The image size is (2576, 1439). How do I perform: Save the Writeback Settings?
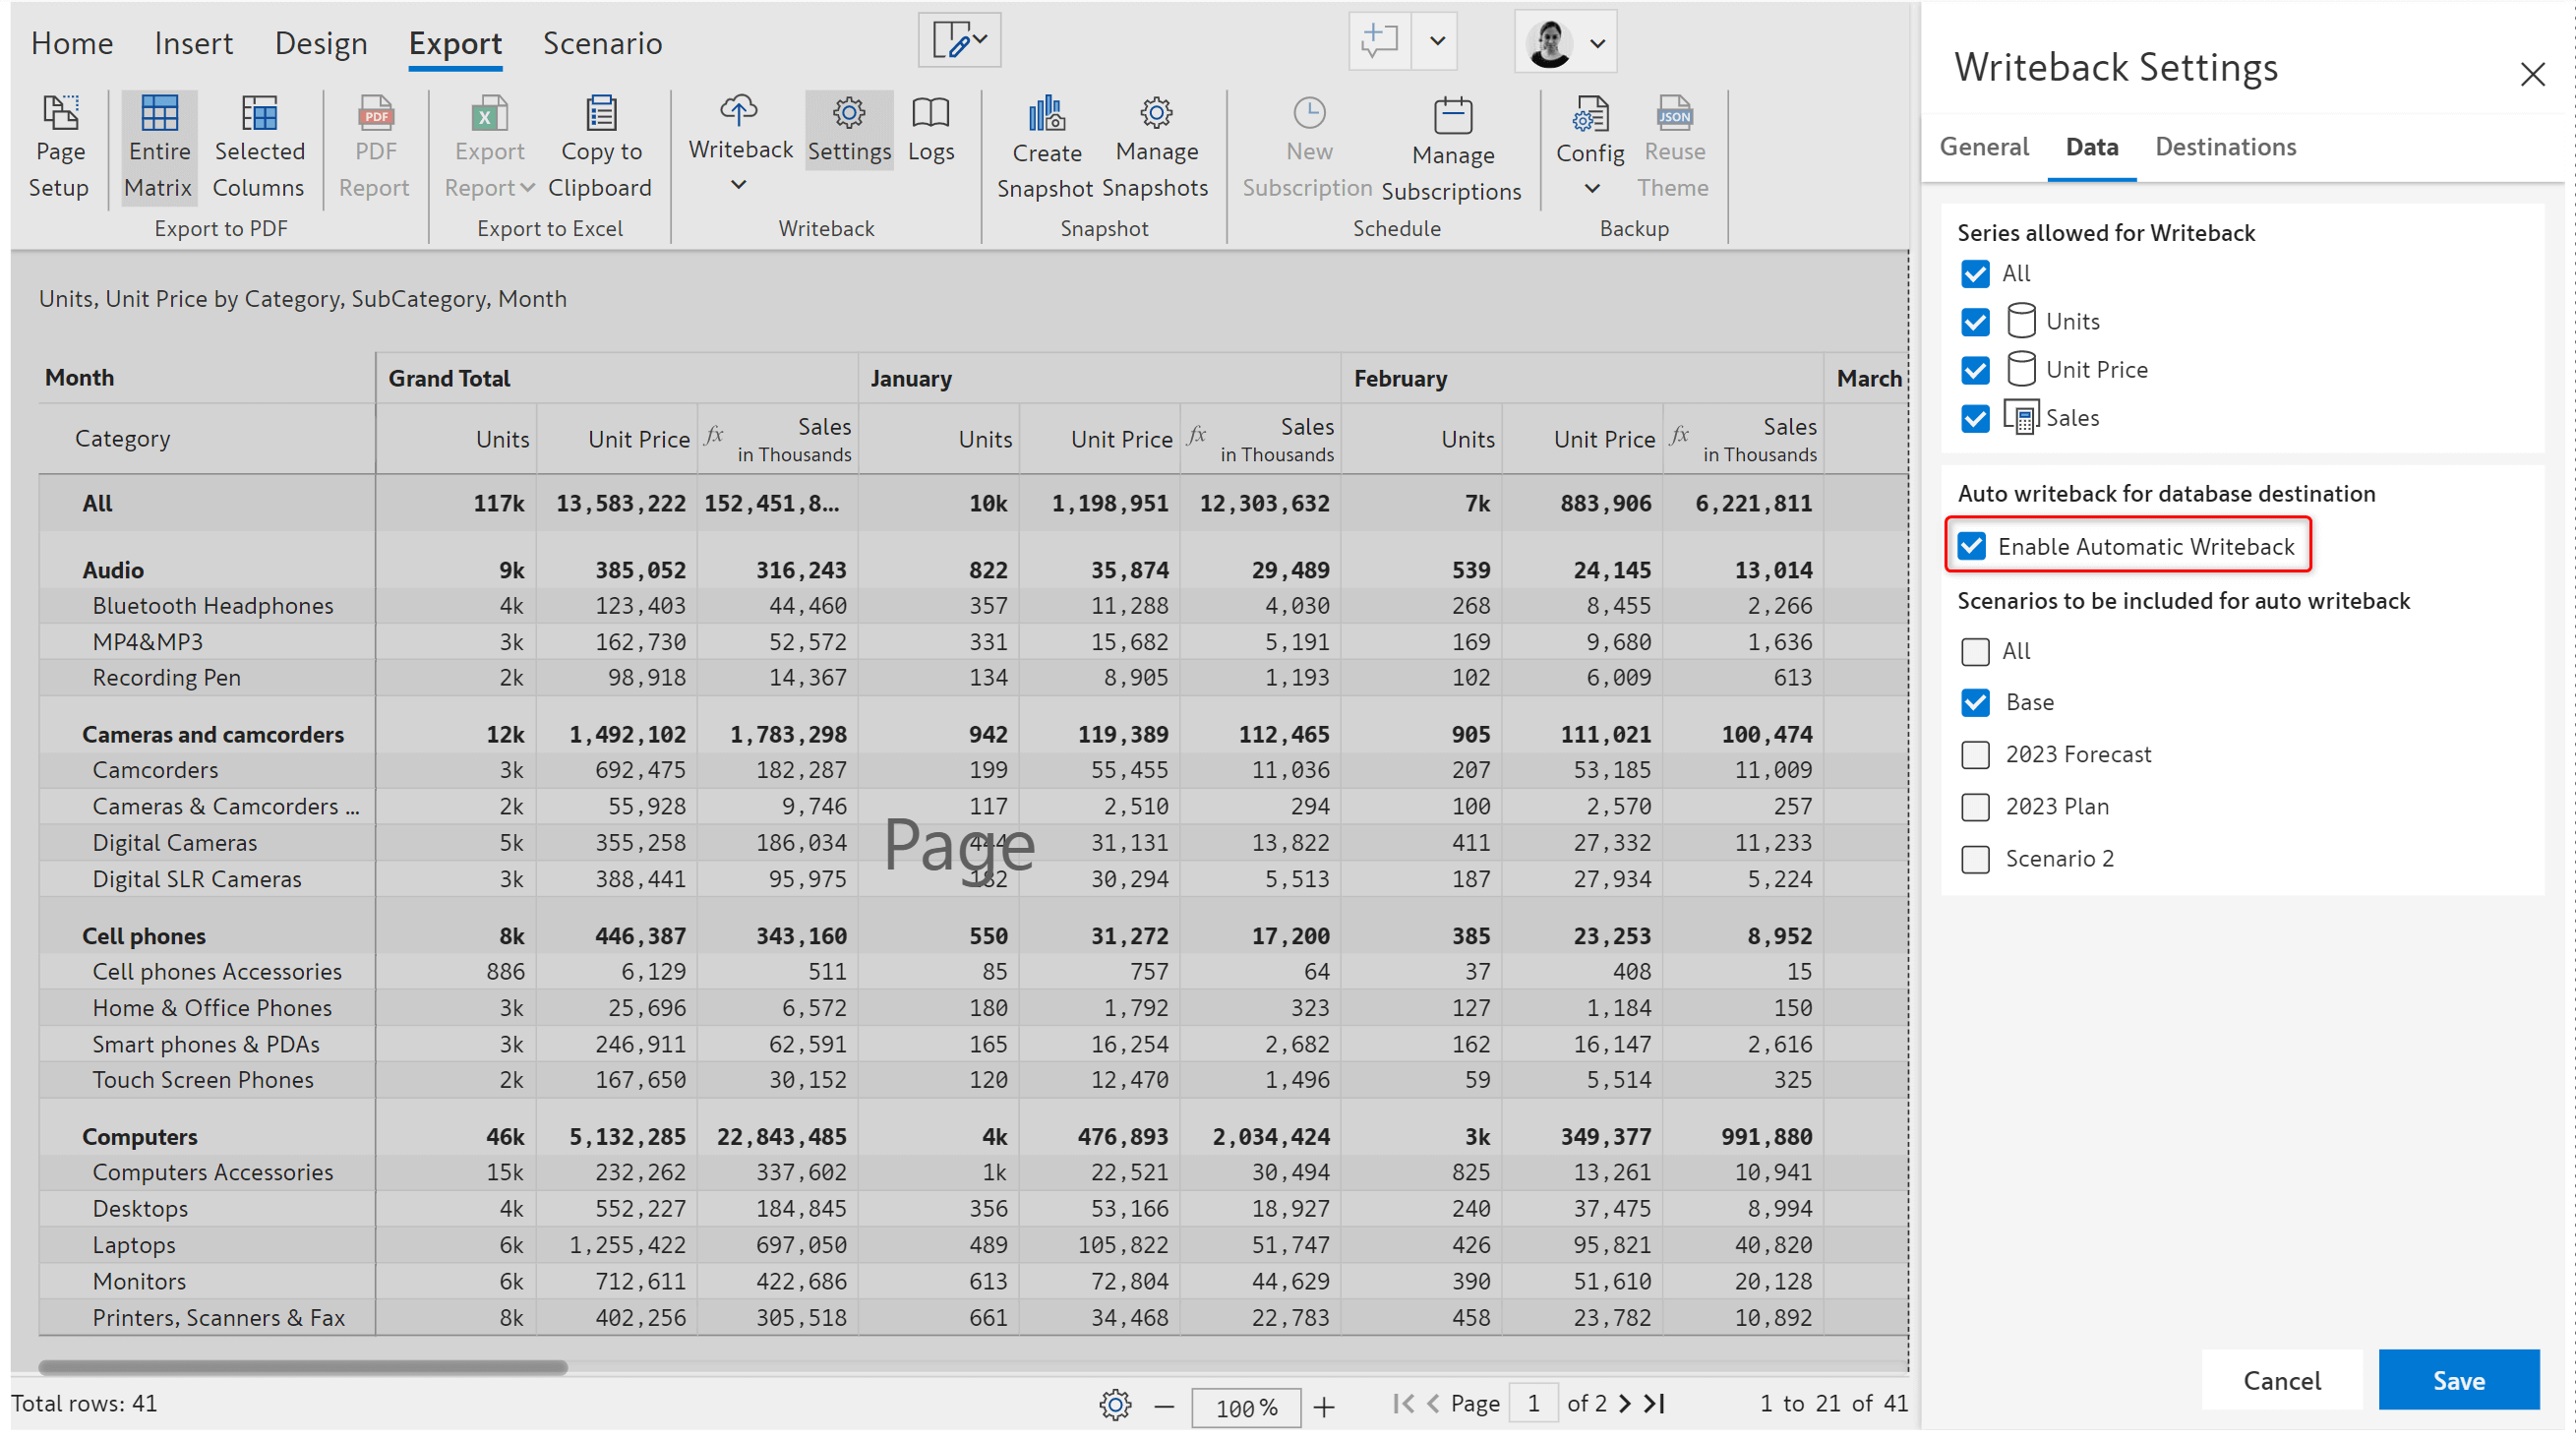point(2460,1380)
